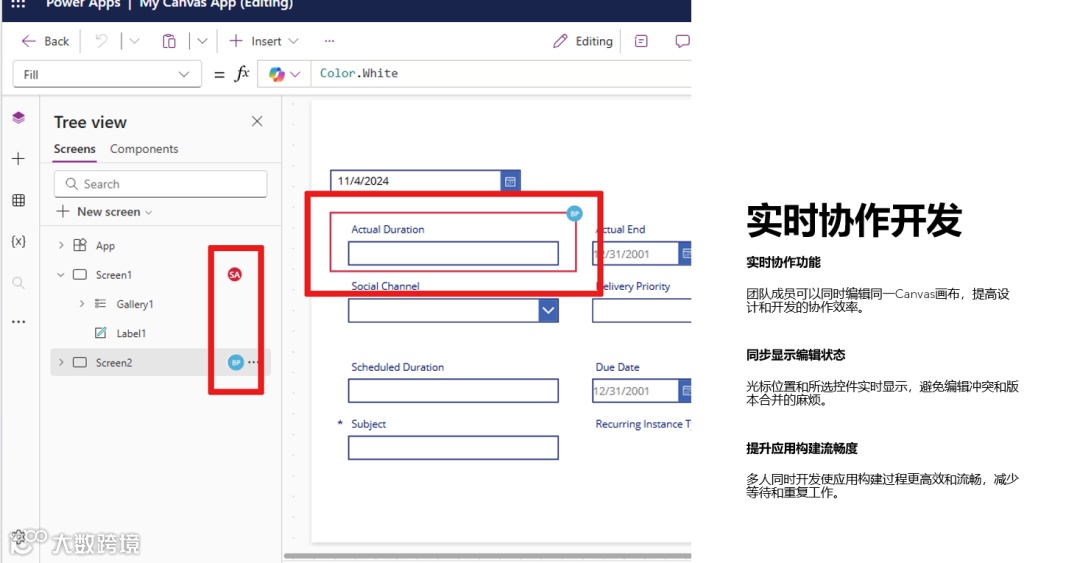Click the Scheduled Duration text input
Screen dimensions: 1080x563
click(x=453, y=391)
